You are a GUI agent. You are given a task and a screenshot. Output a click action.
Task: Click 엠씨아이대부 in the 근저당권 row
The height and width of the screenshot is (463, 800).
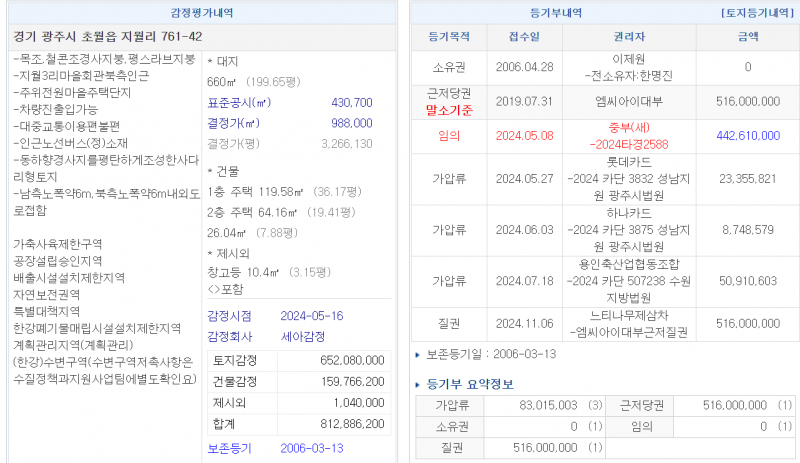click(629, 101)
